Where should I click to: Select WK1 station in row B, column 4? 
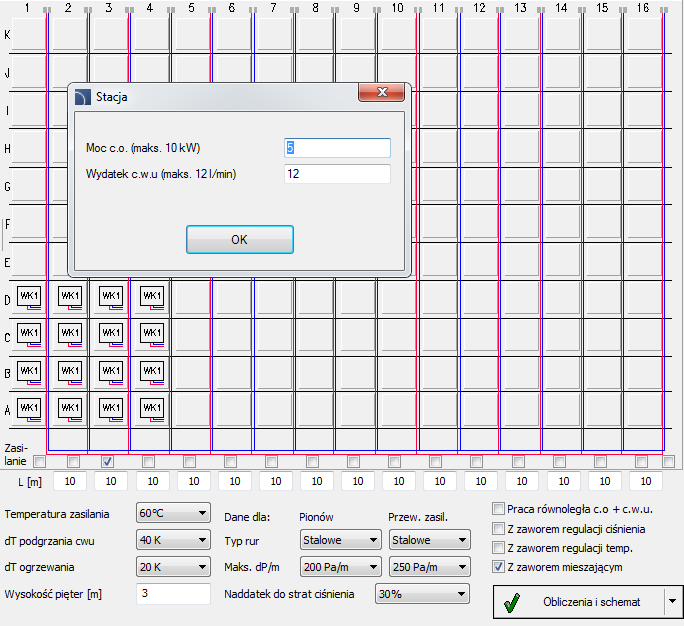tap(152, 371)
